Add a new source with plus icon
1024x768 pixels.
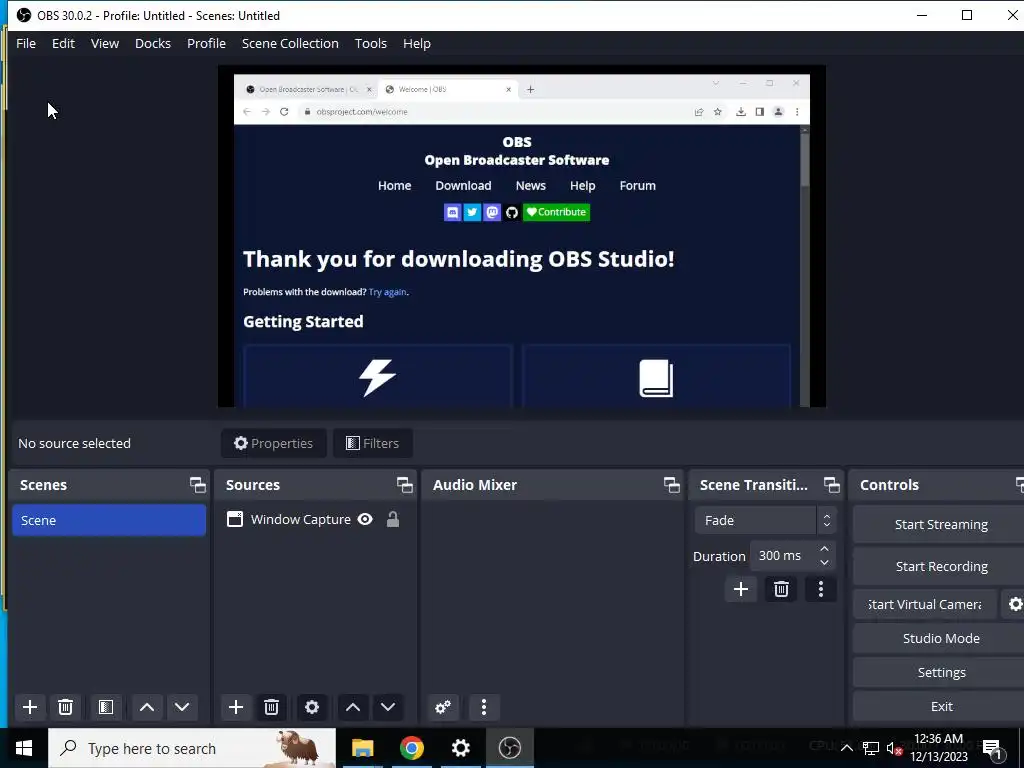[236, 707]
